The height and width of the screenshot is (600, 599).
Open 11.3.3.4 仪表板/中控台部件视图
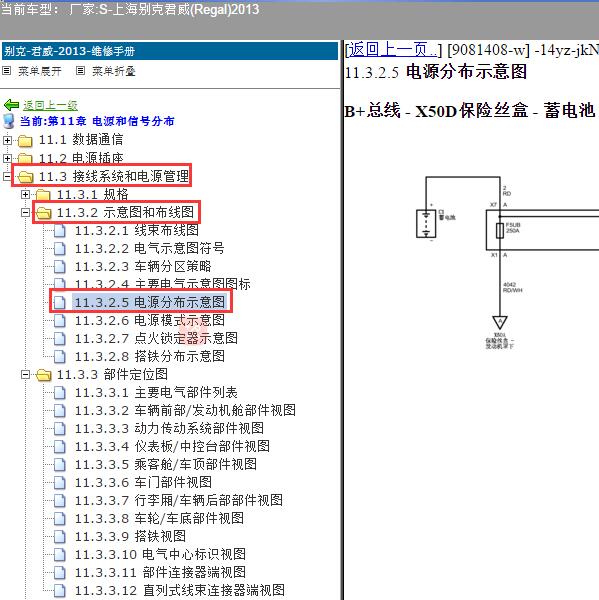[172, 447]
